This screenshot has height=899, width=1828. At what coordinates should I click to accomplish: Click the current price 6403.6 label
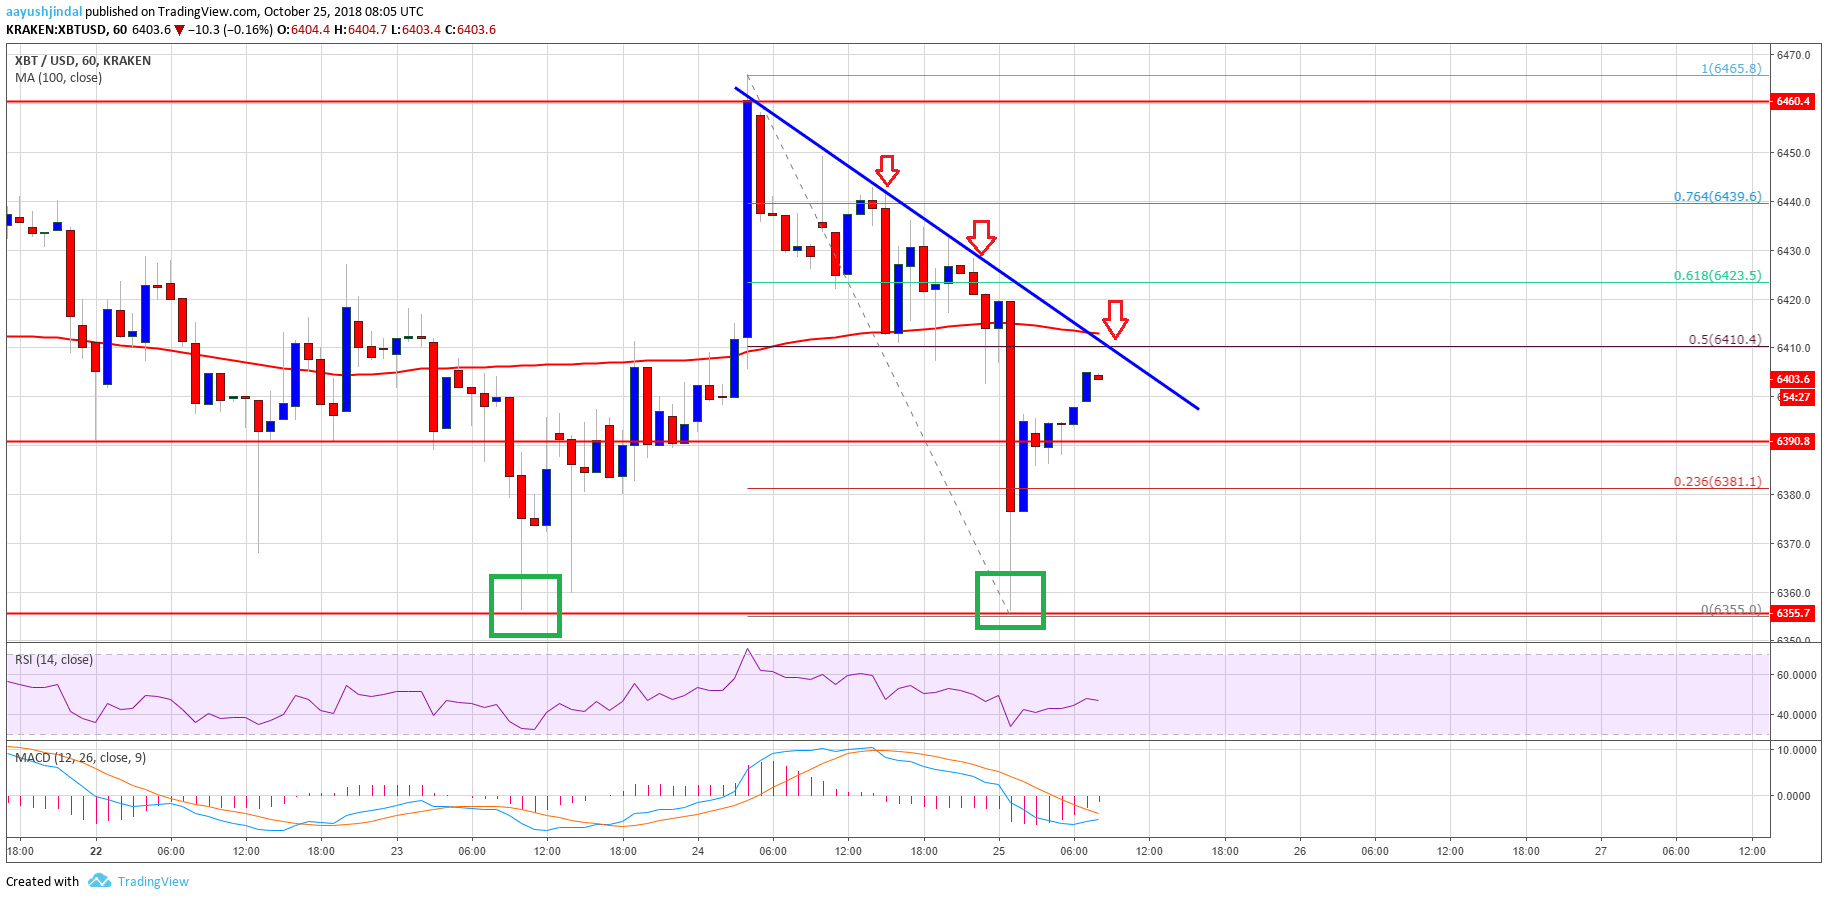[1792, 379]
